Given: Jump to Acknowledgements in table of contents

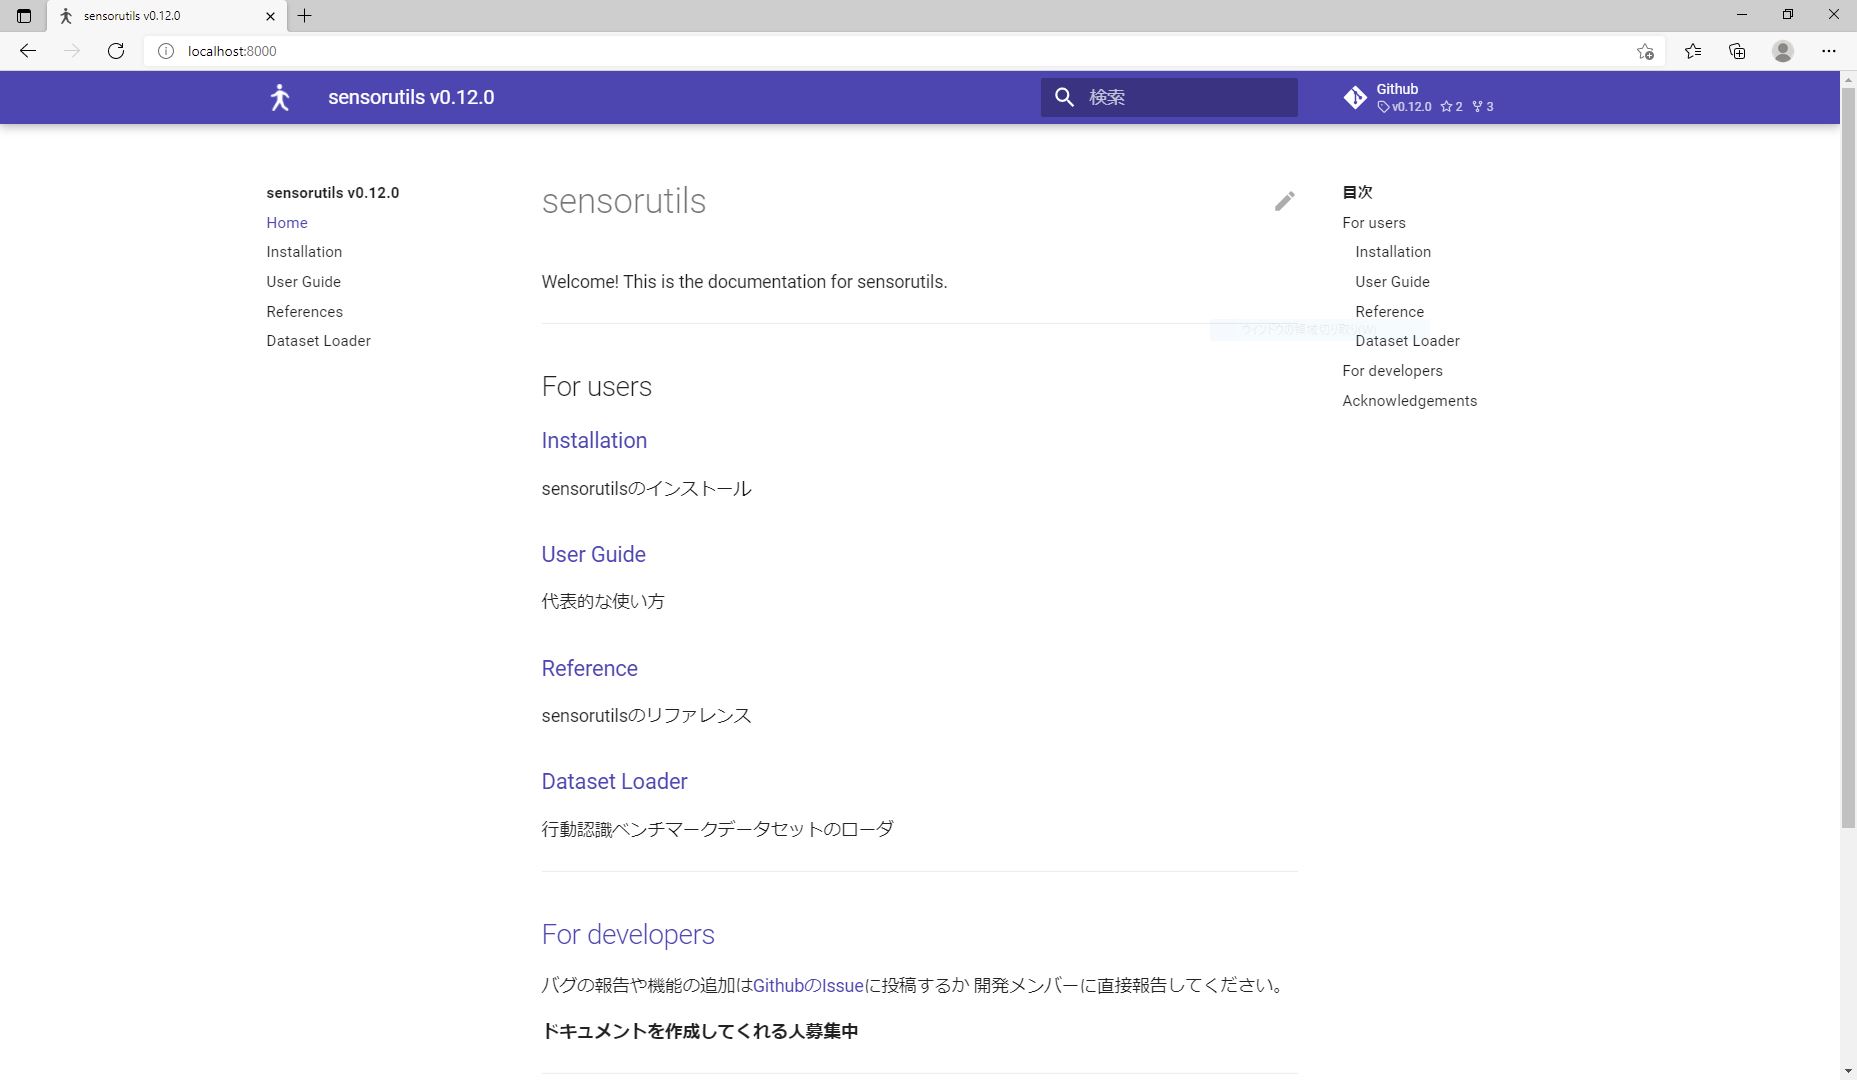Looking at the screenshot, I should click(x=1409, y=401).
